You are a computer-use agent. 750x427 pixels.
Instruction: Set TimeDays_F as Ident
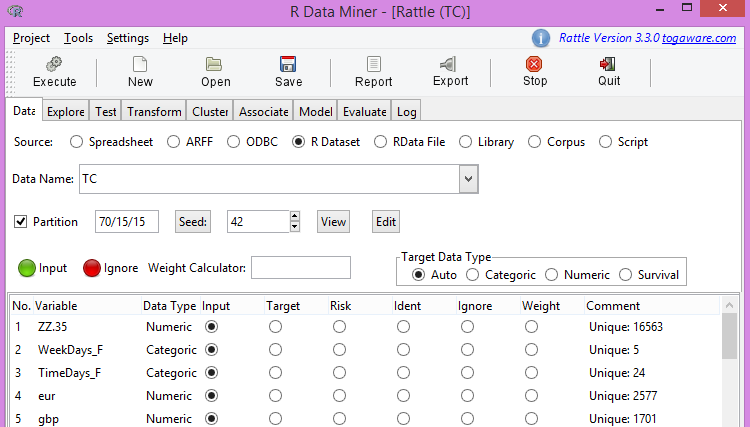pyautogui.click(x=403, y=372)
